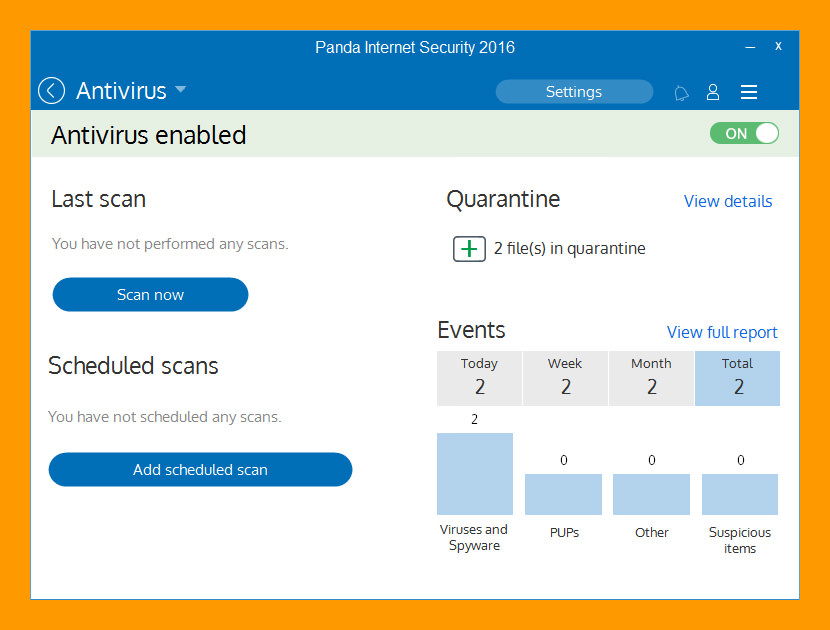Click Add scheduled scan button

point(200,470)
